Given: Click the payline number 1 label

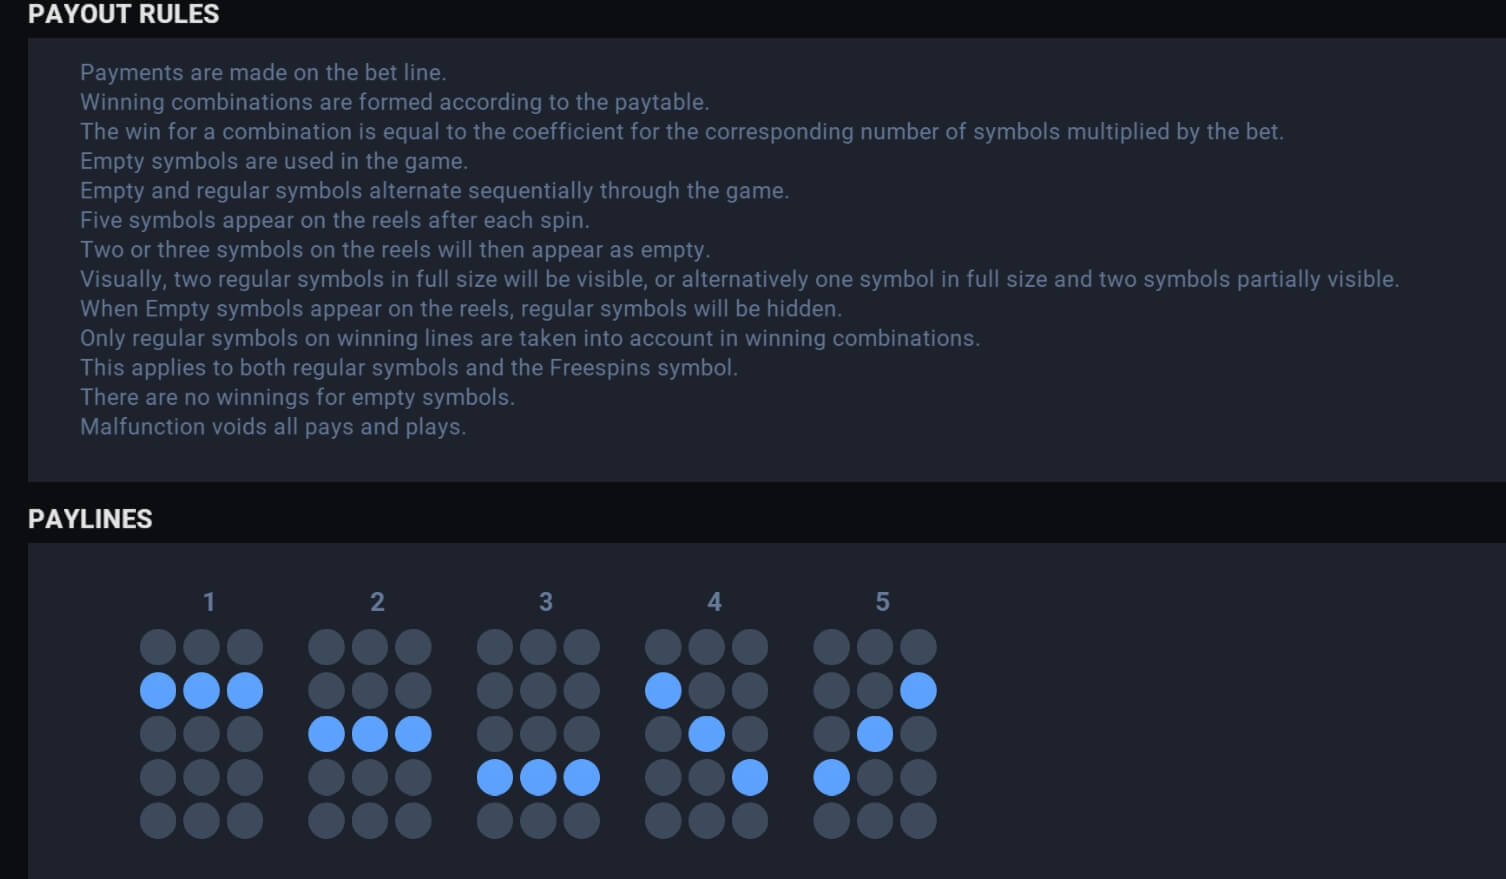Looking at the screenshot, I should click(209, 602).
